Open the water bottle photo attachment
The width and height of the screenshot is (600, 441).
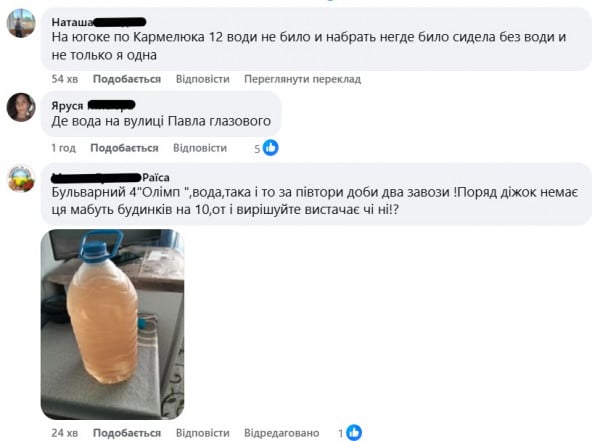click(x=112, y=324)
